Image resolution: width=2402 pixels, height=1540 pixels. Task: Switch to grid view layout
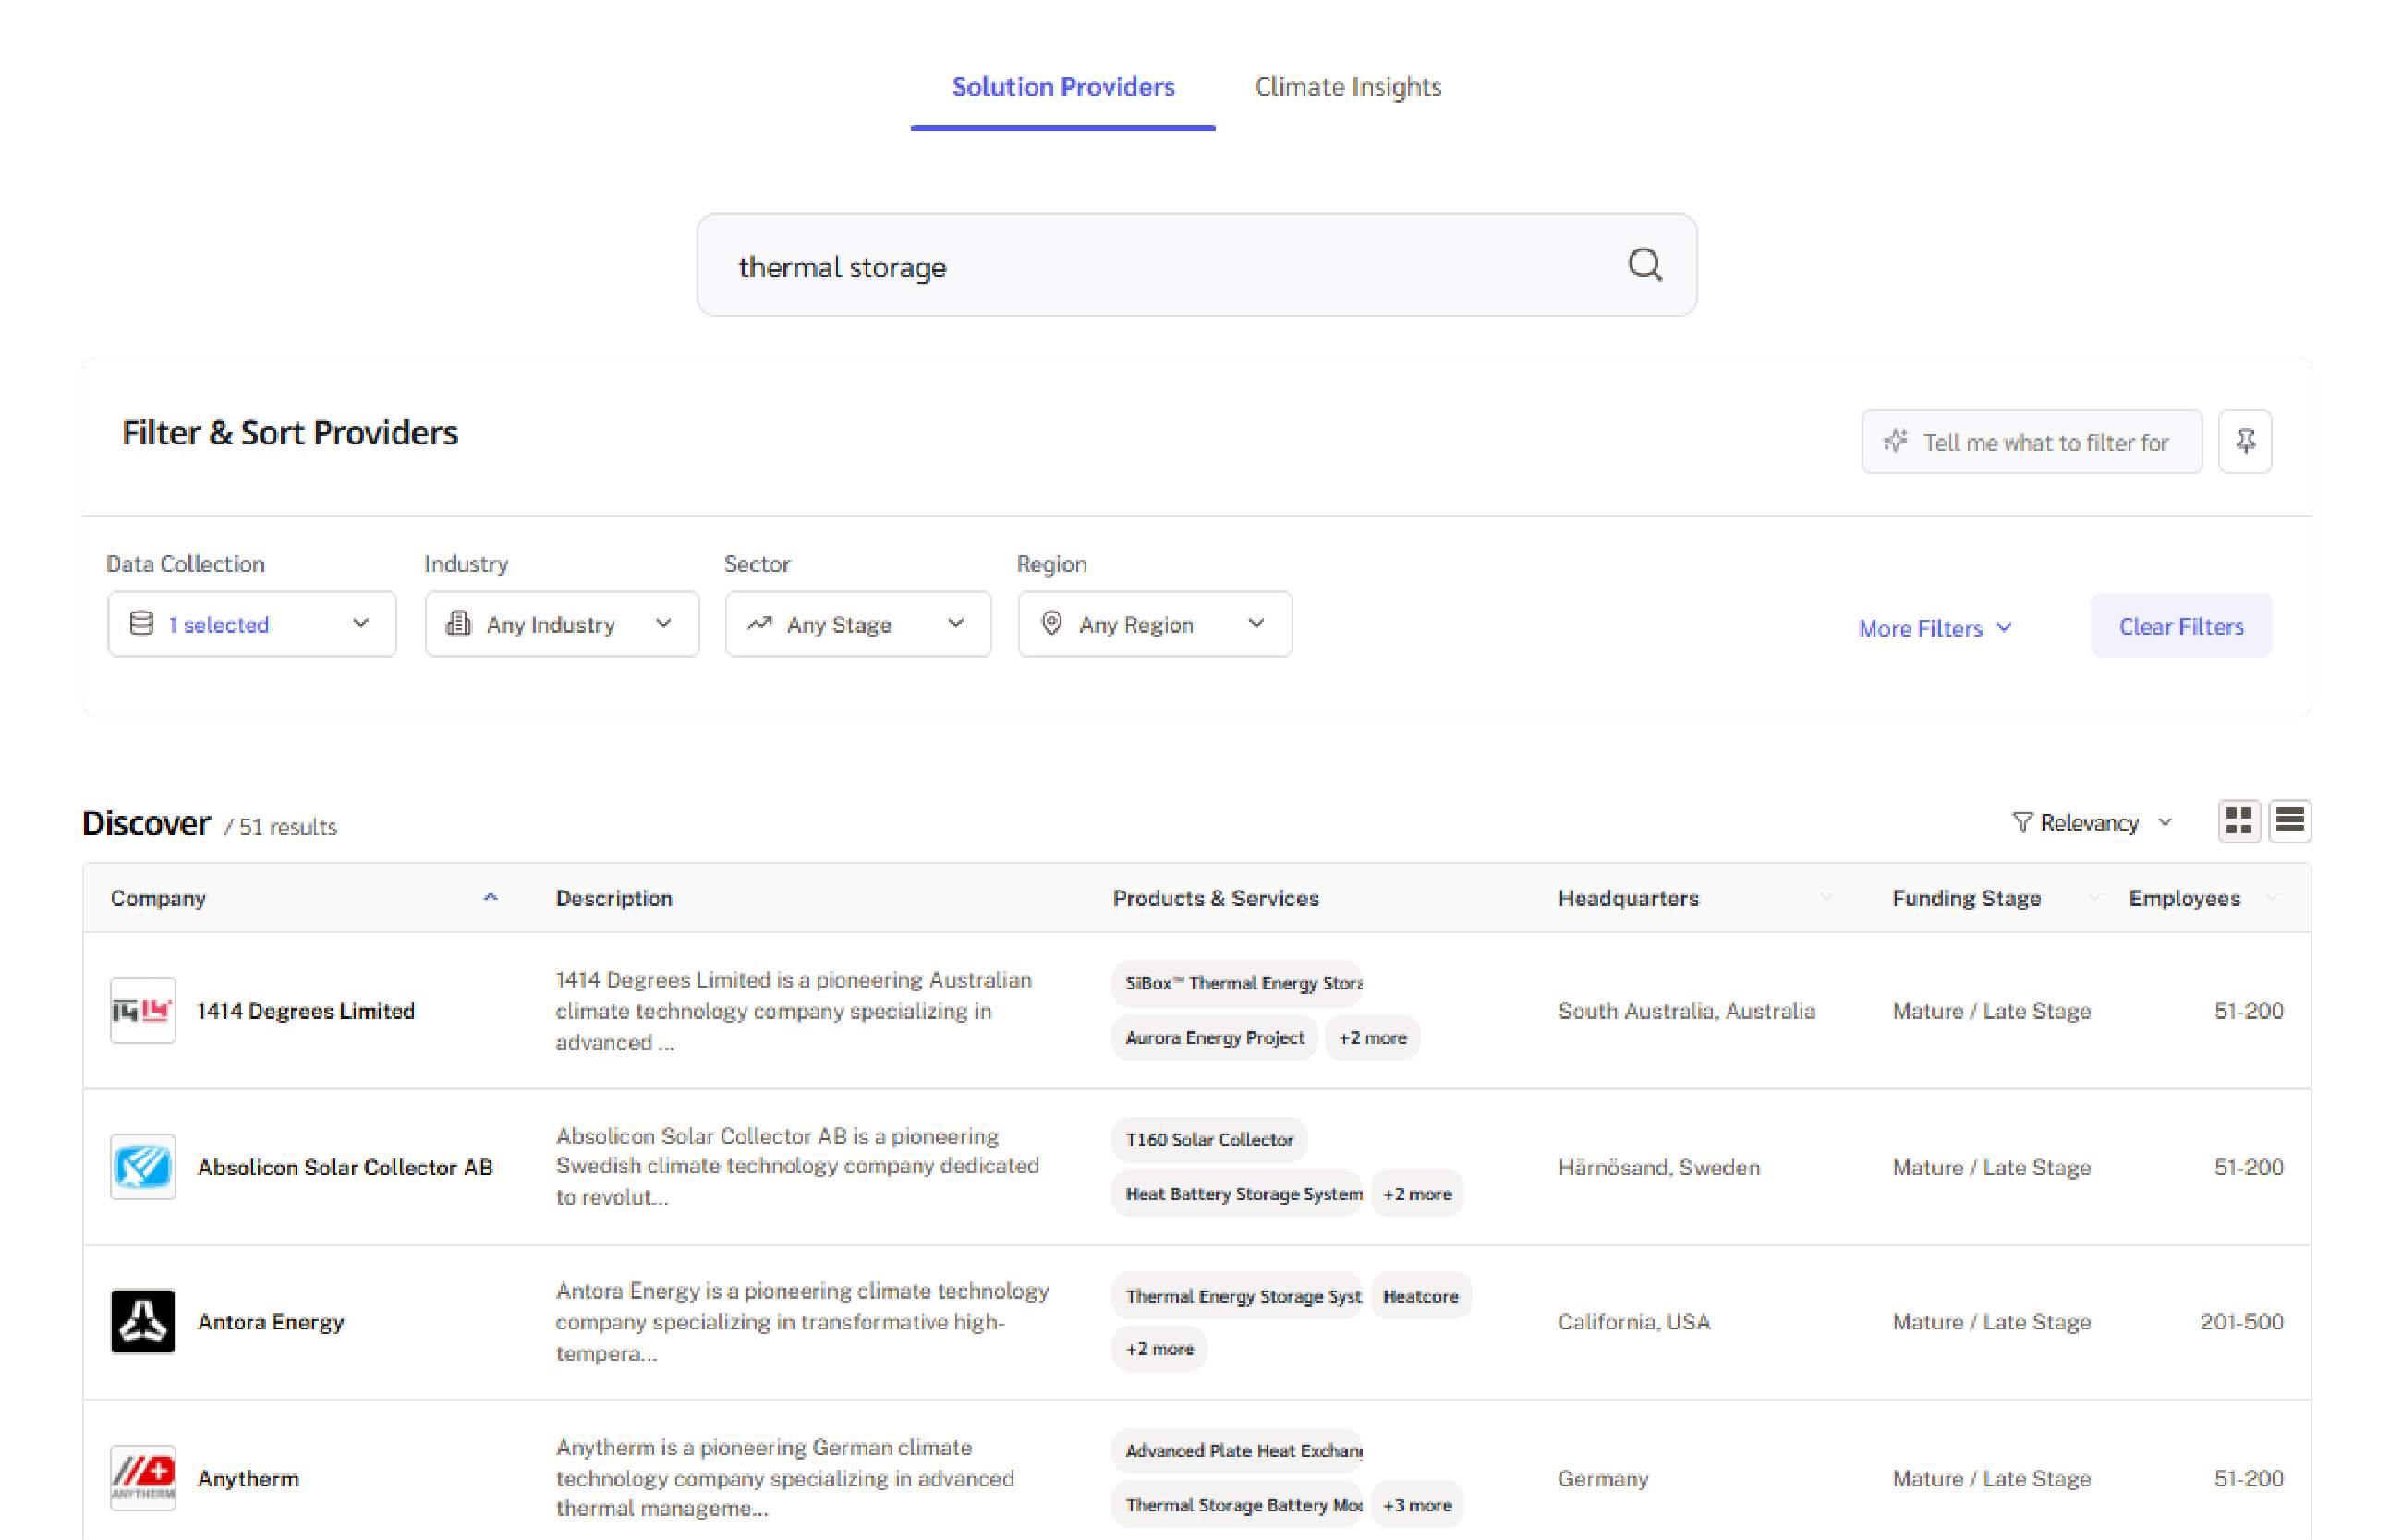[2238, 821]
